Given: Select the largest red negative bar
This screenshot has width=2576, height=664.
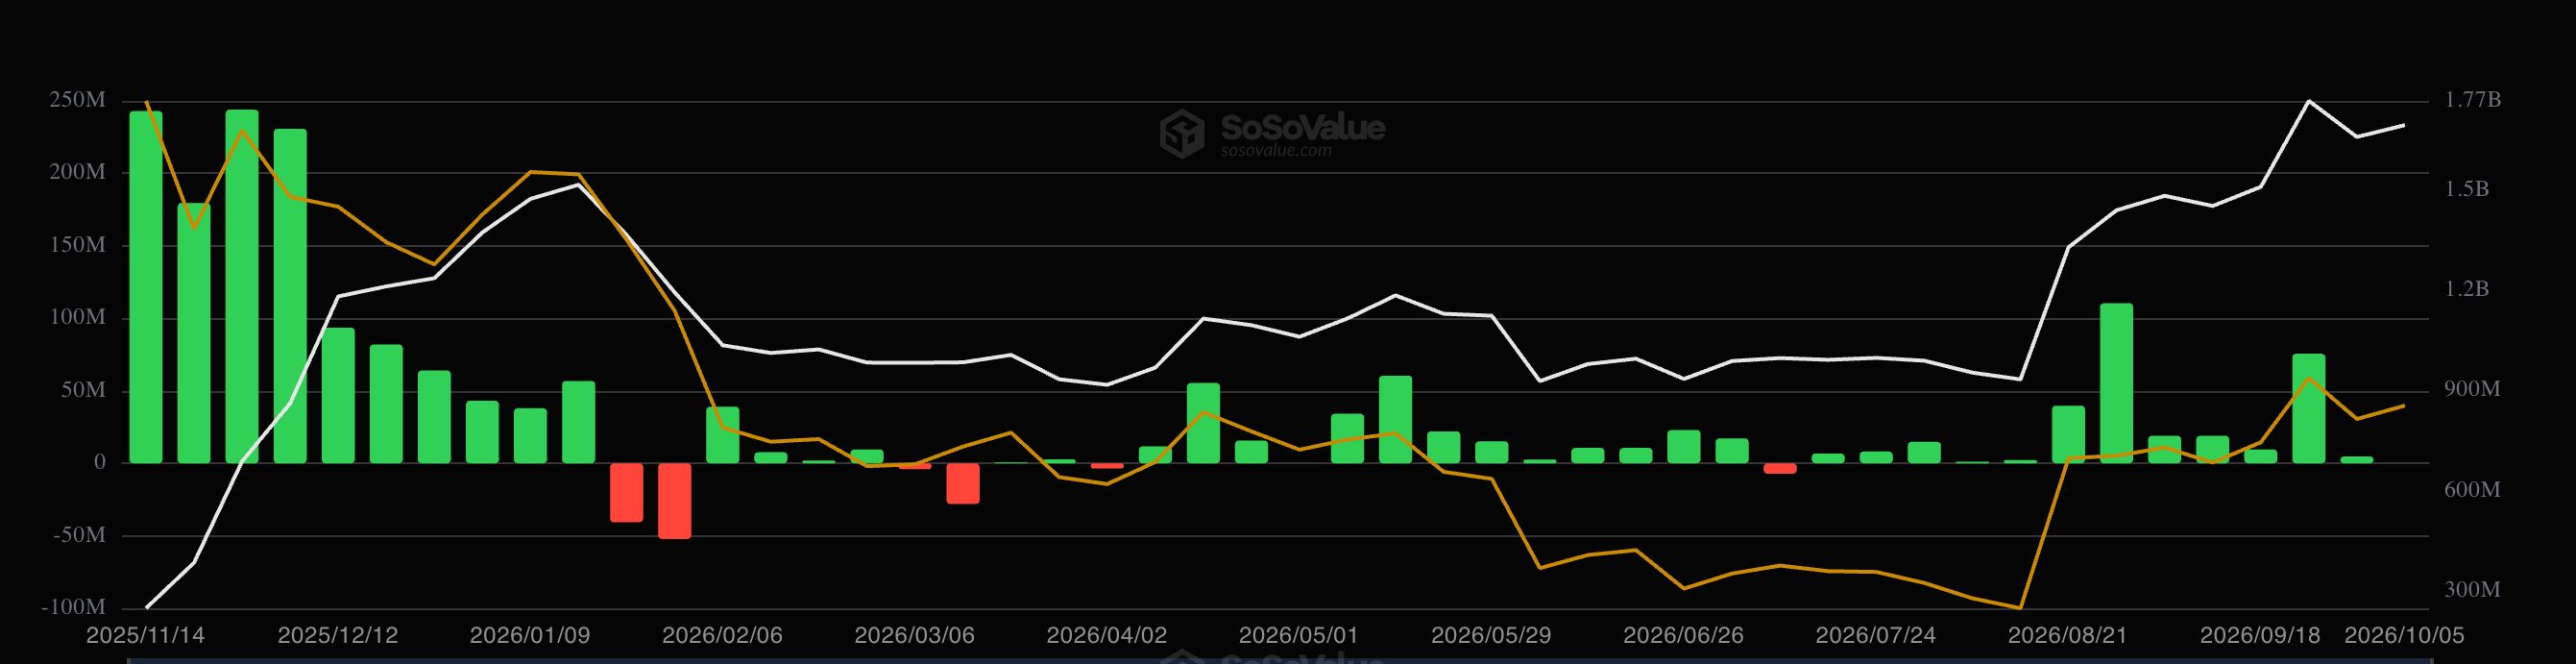Looking at the screenshot, I should tap(674, 501).
